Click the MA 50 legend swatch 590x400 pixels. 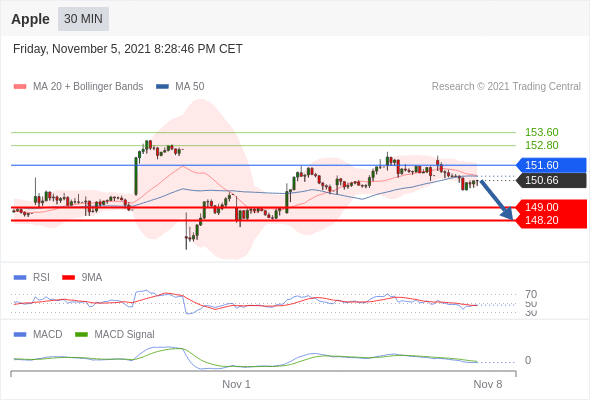(x=162, y=87)
